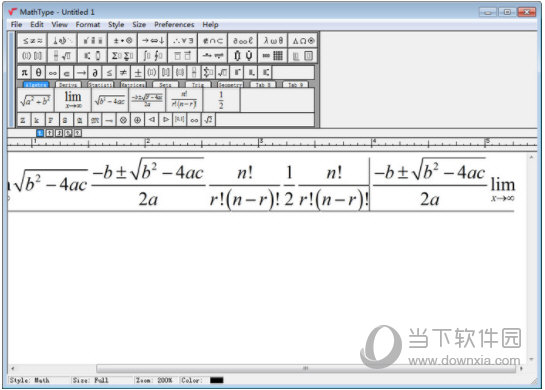Select the decimal-aligned tab stop

[x=78, y=133]
